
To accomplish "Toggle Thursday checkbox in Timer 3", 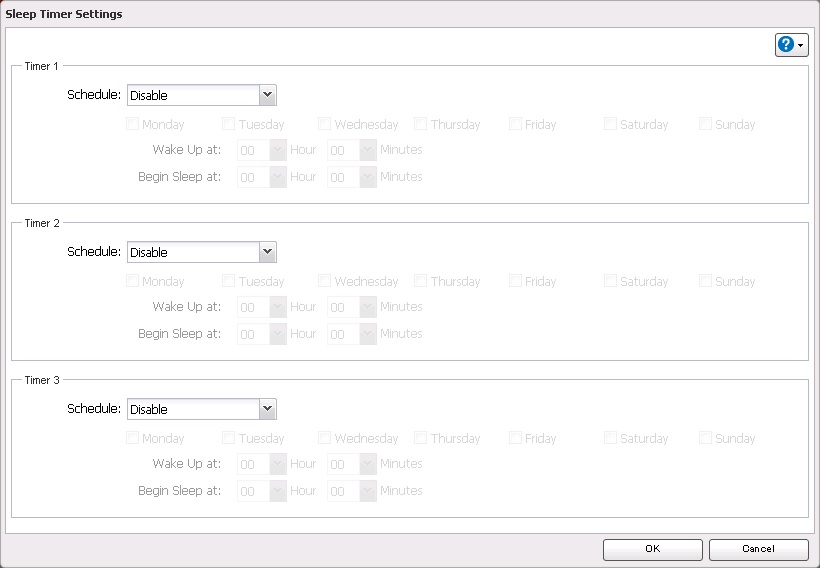I will (x=421, y=439).
